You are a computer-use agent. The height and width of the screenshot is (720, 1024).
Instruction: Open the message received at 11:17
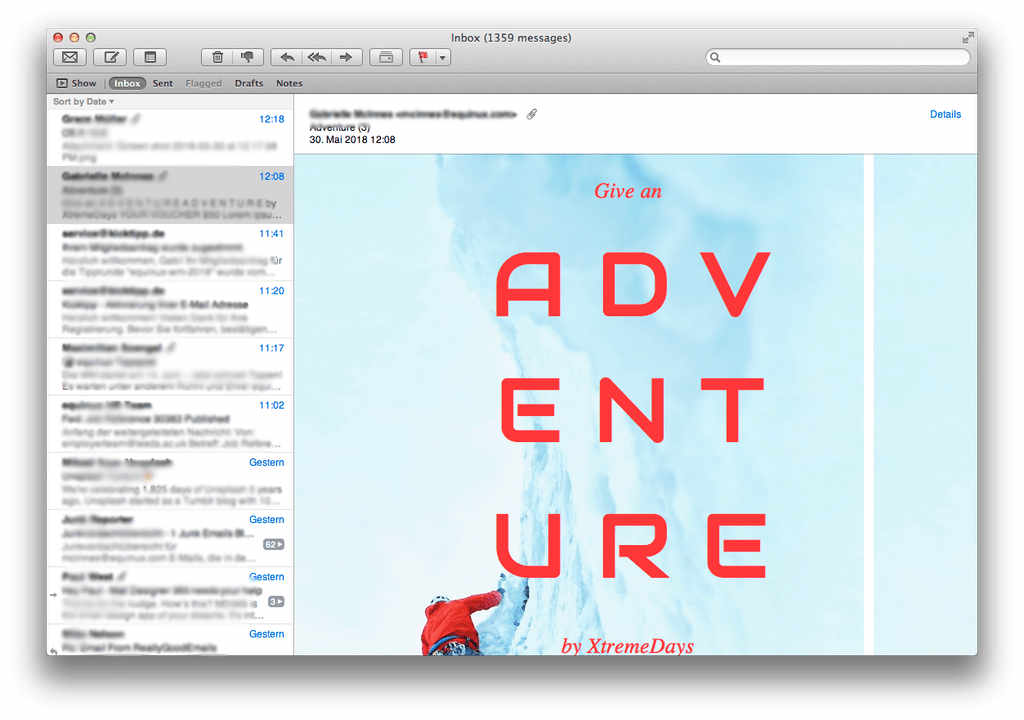click(x=170, y=366)
